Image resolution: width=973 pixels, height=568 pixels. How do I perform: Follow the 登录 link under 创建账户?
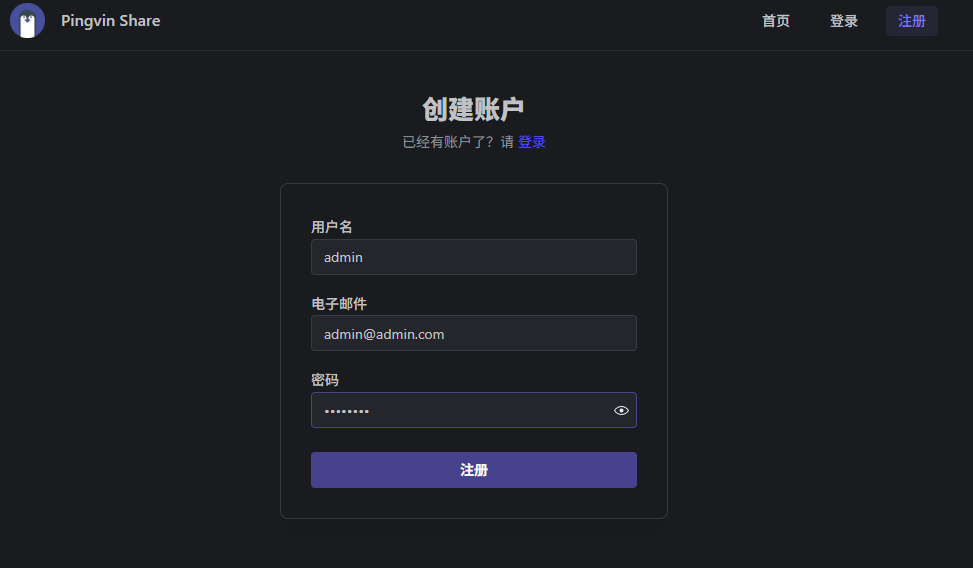(532, 142)
